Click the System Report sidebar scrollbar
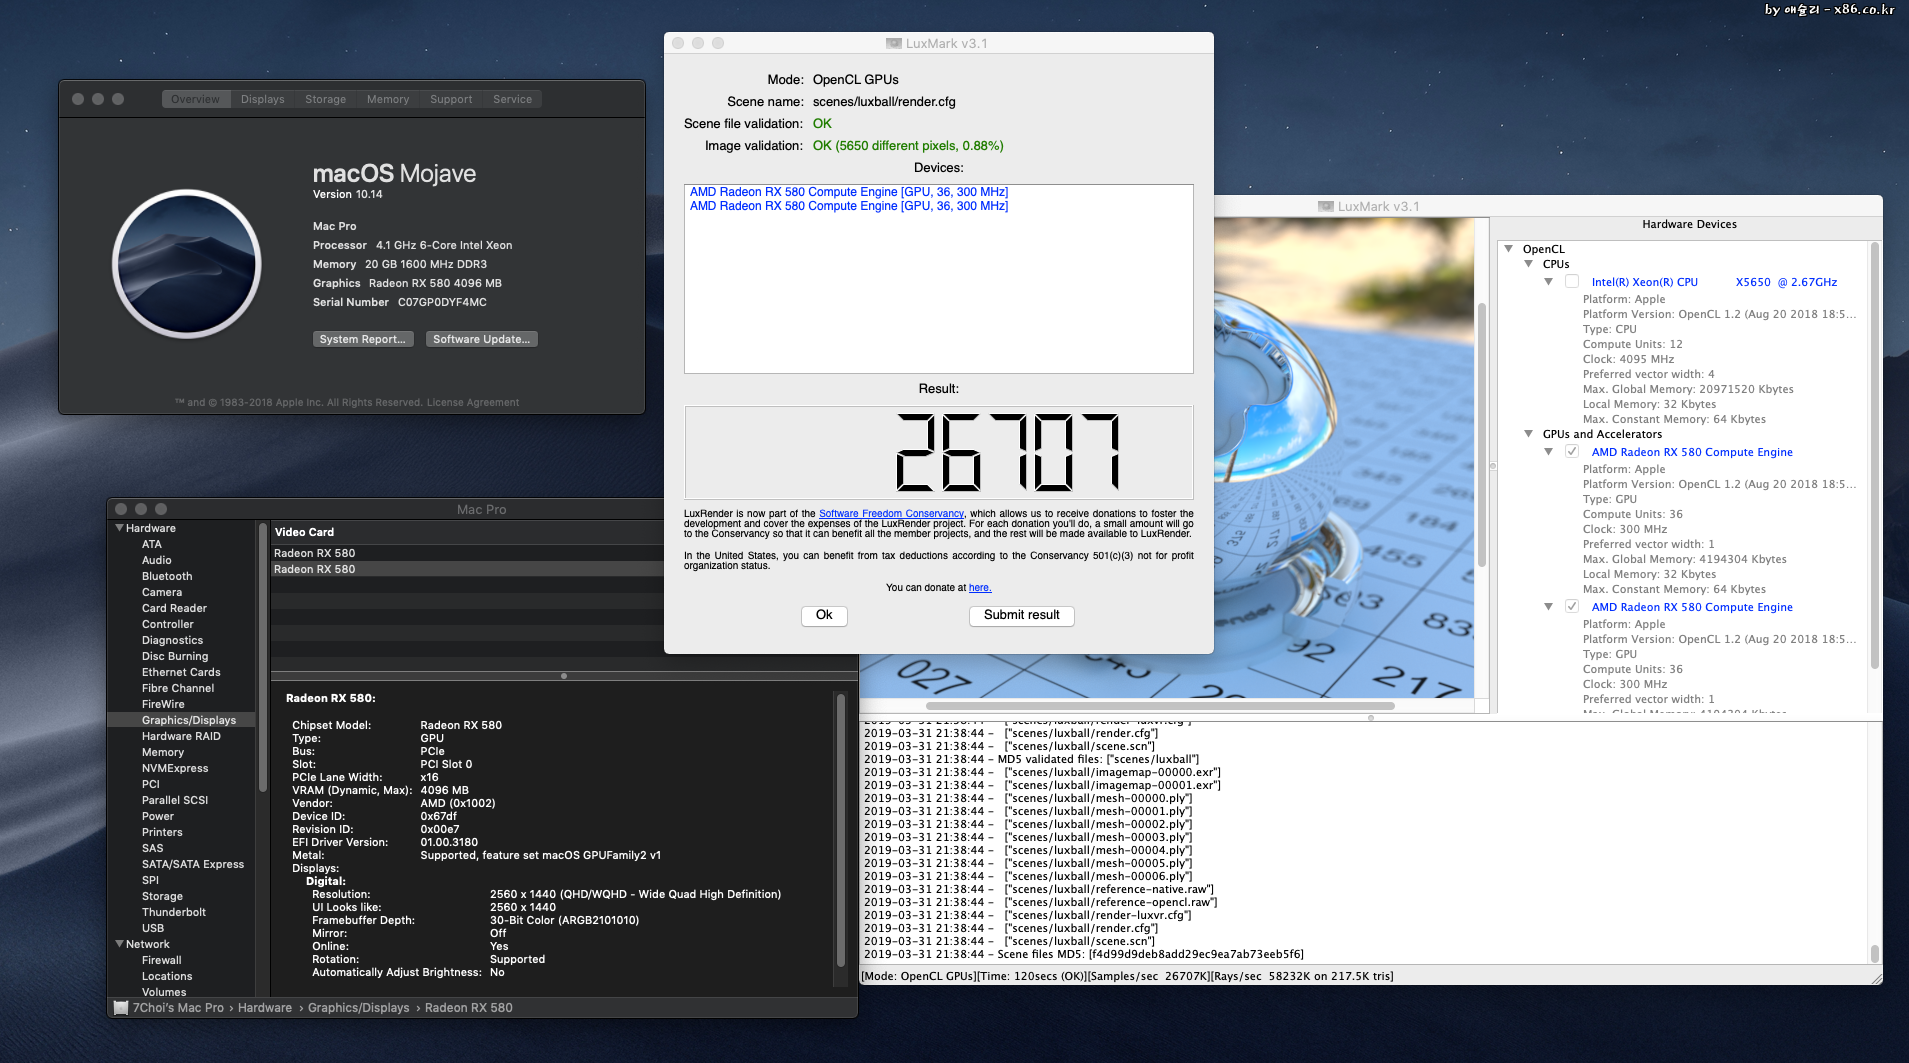Image resolution: width=1909 pixels, height=1063 pixels. (263, 657)
